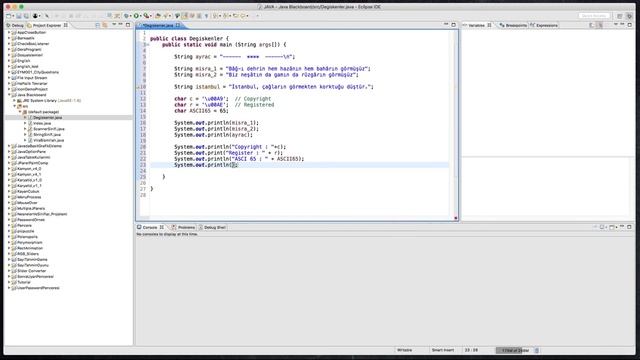
Task: Select the Polymorphism project
Action: tap(29, 242)
